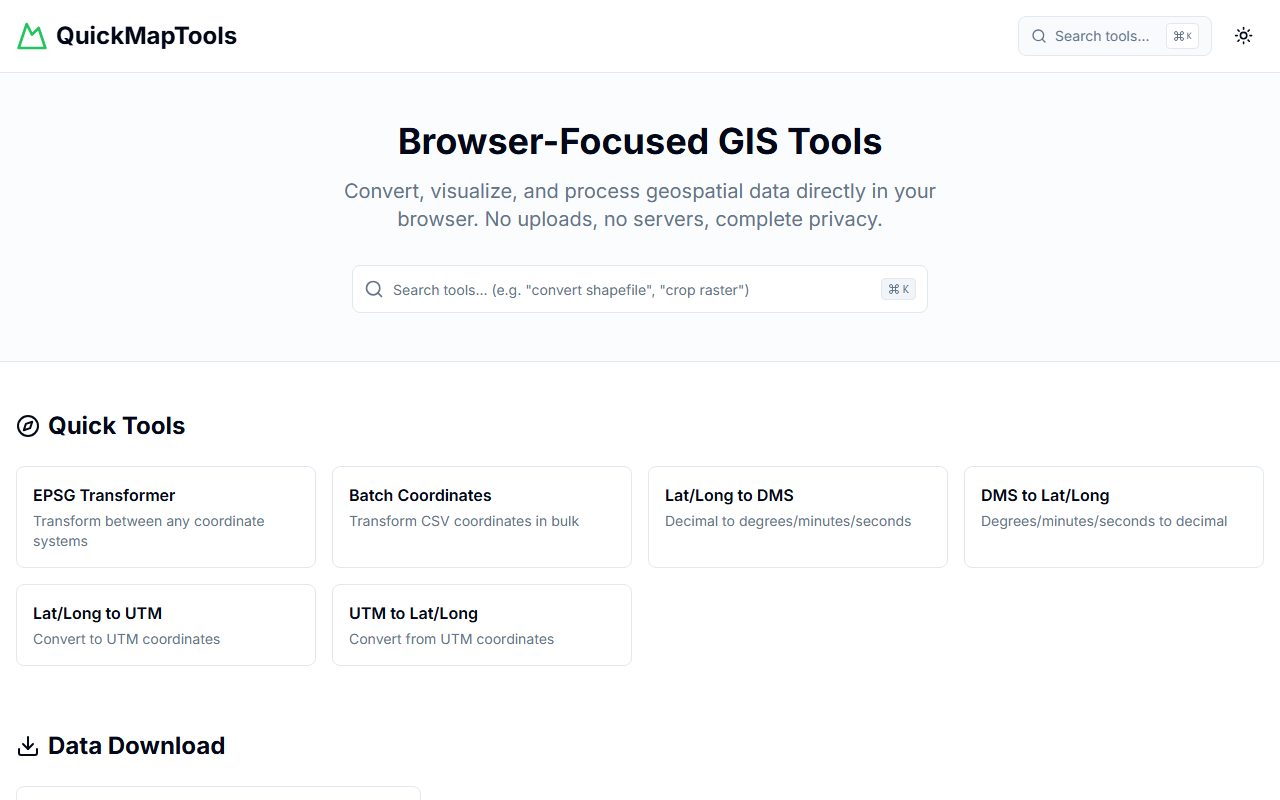Click the QuickMapTools site title text
This screenshot has height=800, width=1280.
point(146,35)
